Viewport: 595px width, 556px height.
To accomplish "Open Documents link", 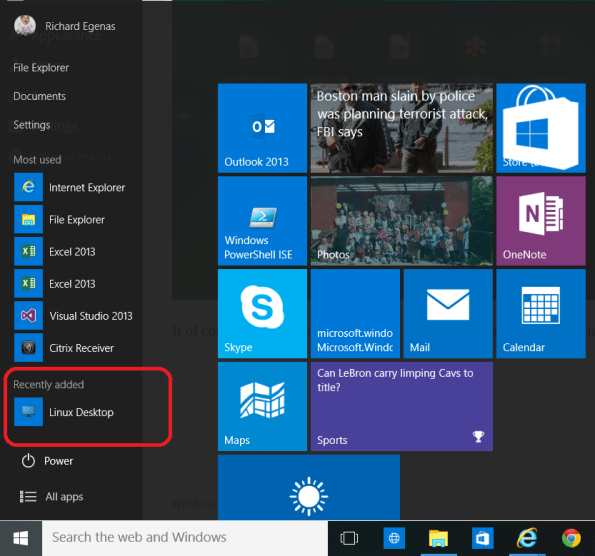I will 39,96.
